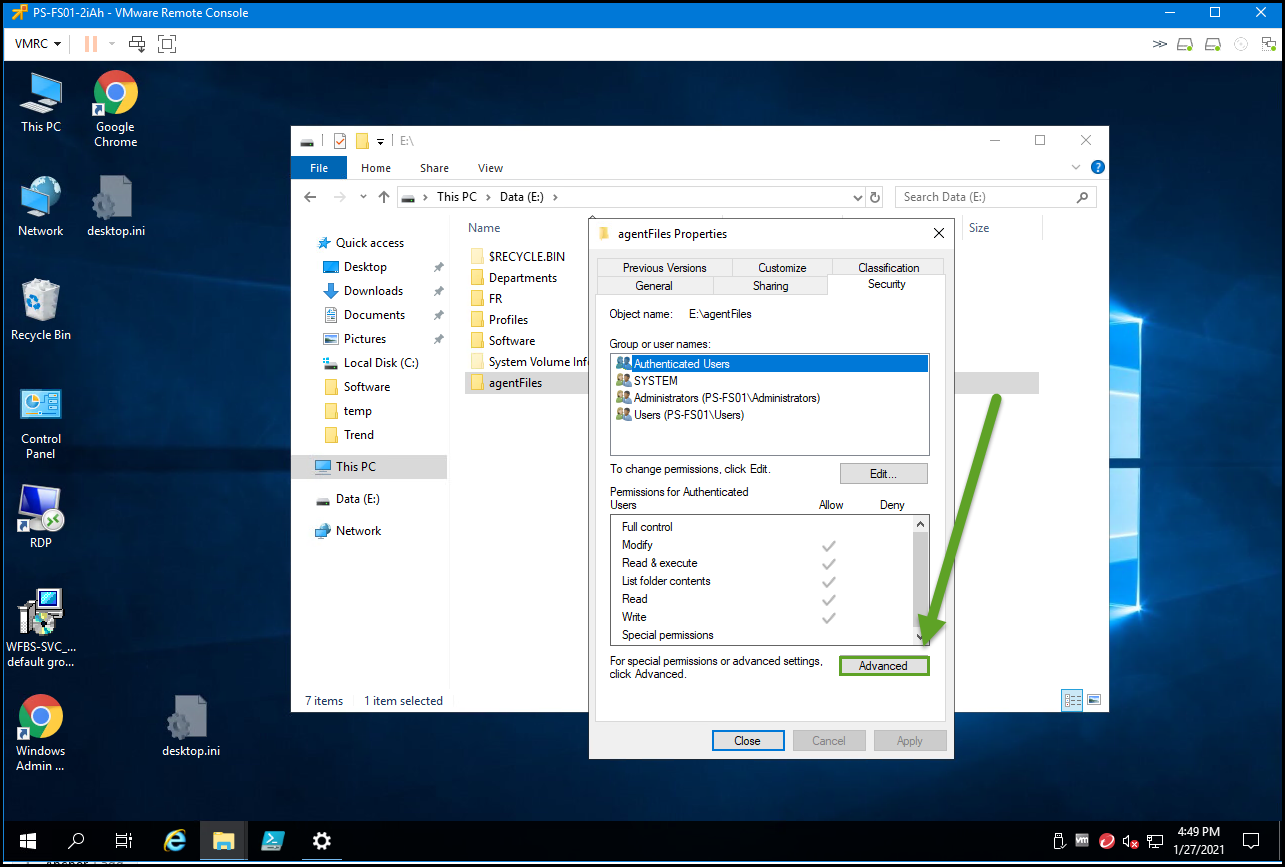This screenshot has height=867, width=1285.
Task: Click Edit to change permissions
Action: [x=883, y=474]
